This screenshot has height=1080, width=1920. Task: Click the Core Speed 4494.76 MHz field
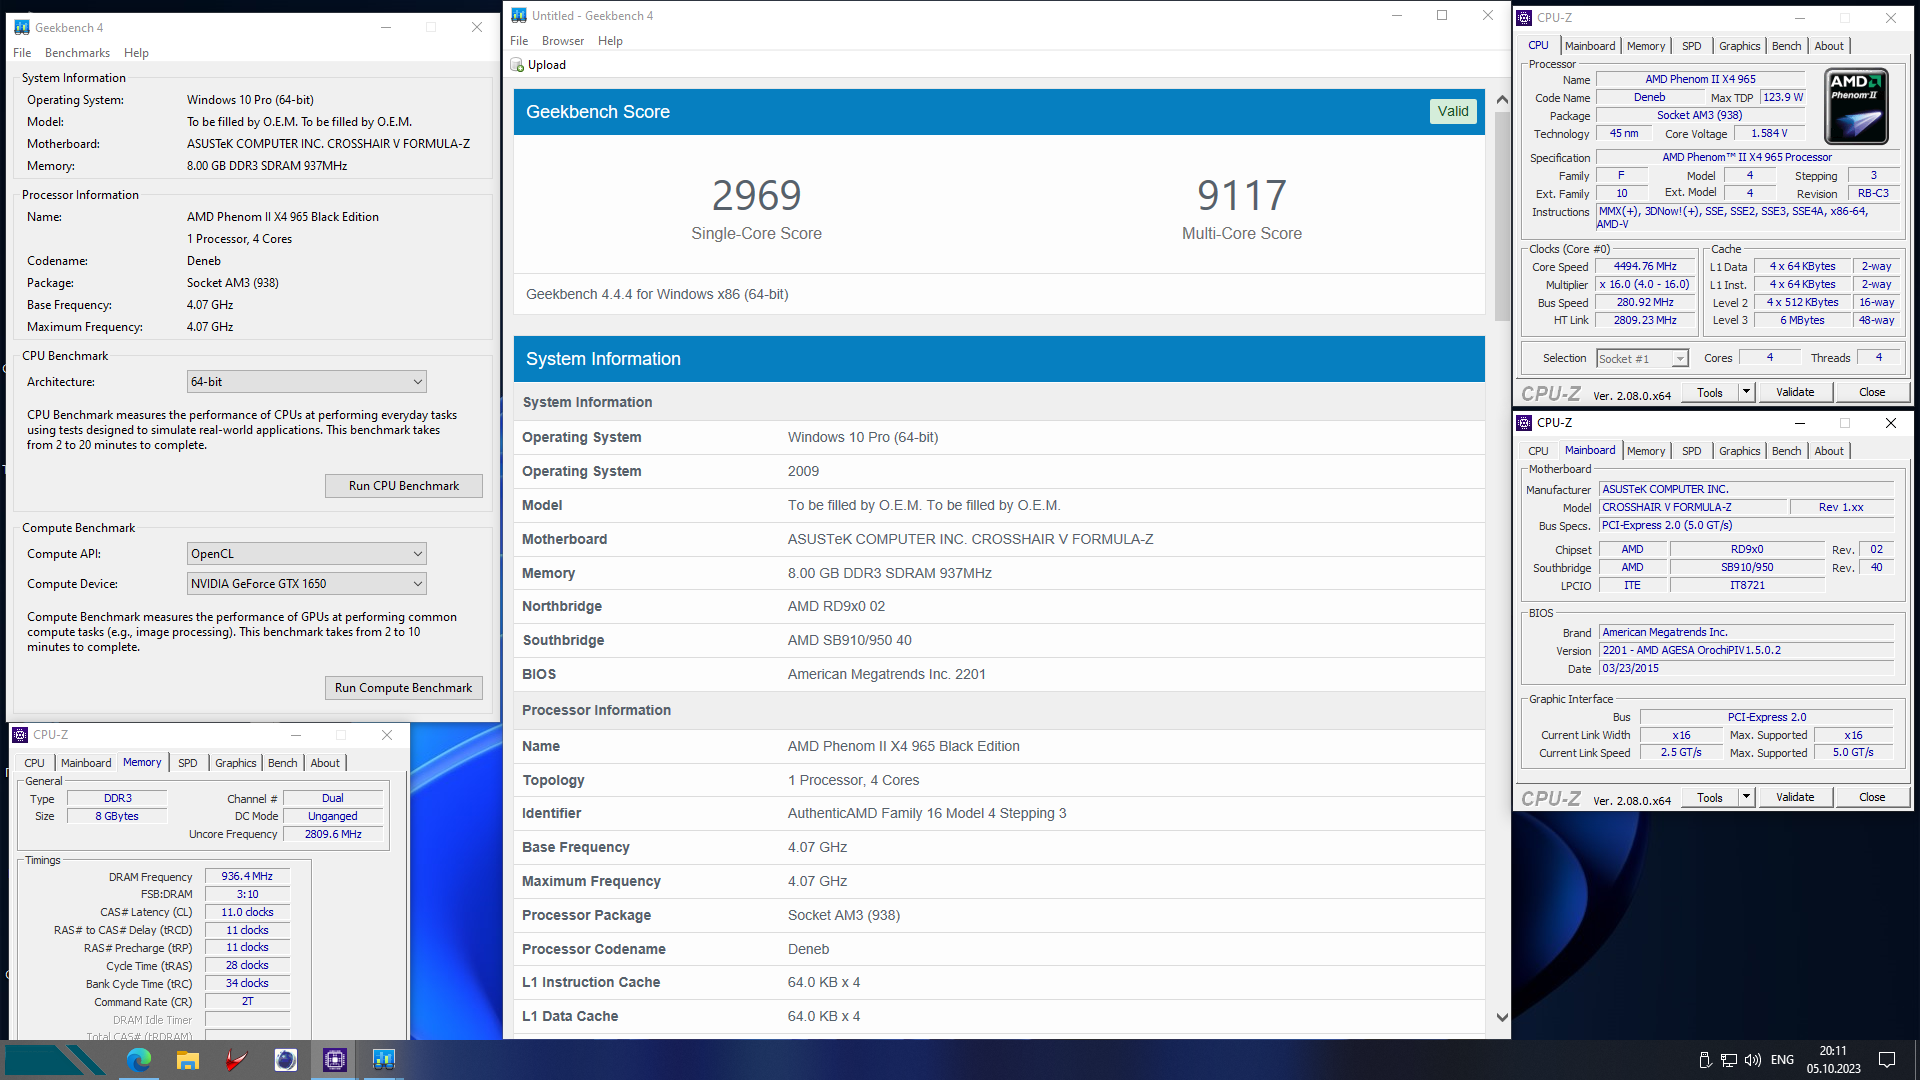(x=1645, y=267)
